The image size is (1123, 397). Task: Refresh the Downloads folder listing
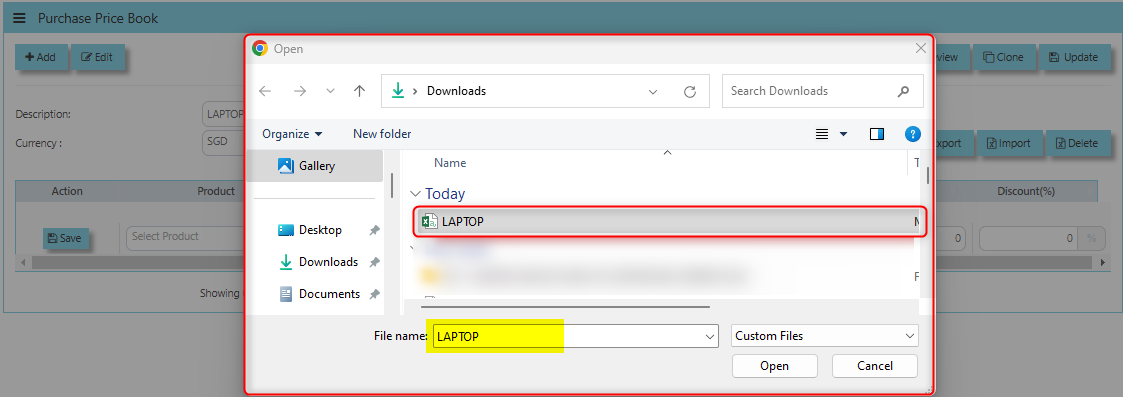pyautogui.click(x=690, y=91)
